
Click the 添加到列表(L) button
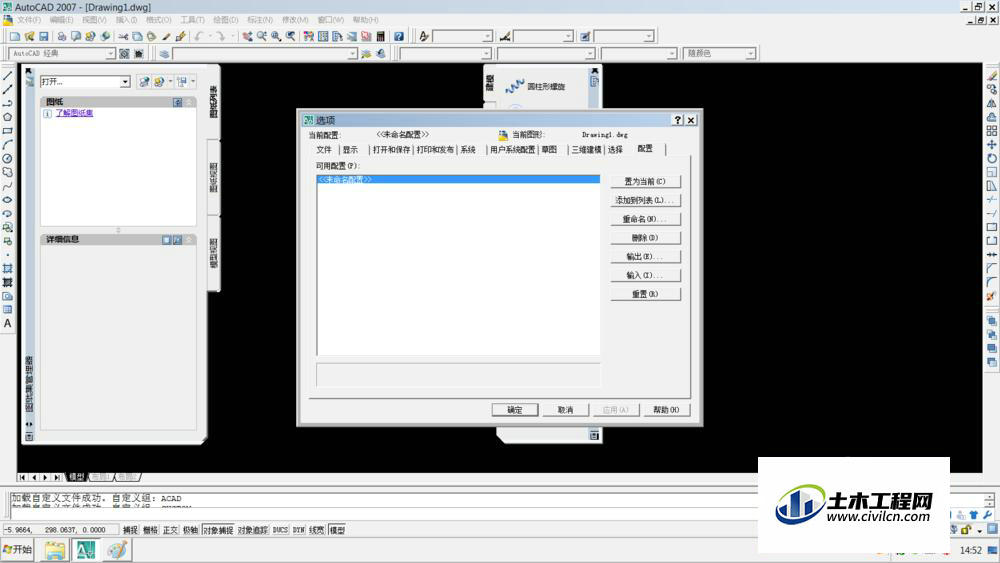(645, 200)
